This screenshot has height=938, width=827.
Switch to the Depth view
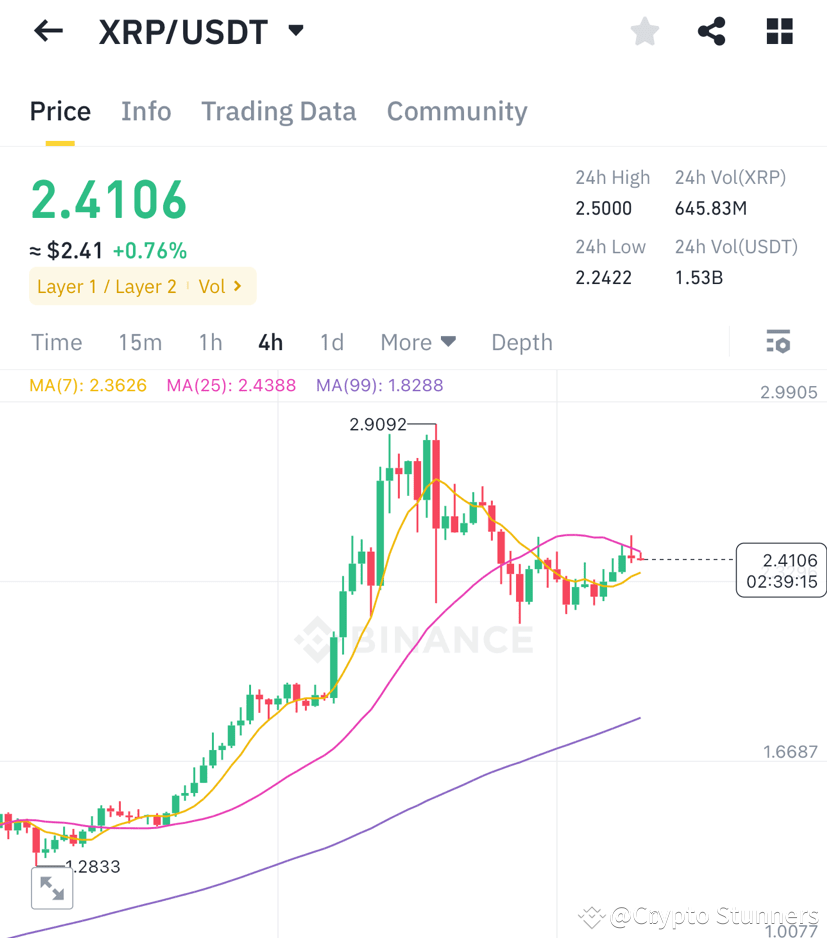click(x=521, y=342)
